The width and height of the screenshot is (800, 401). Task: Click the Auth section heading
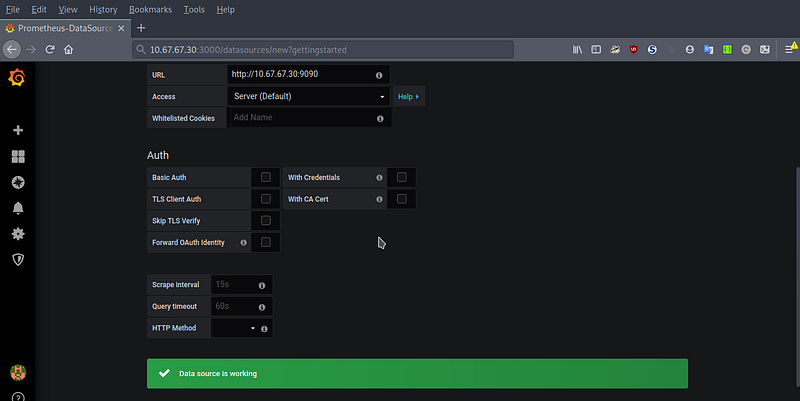tap(158, 155)
